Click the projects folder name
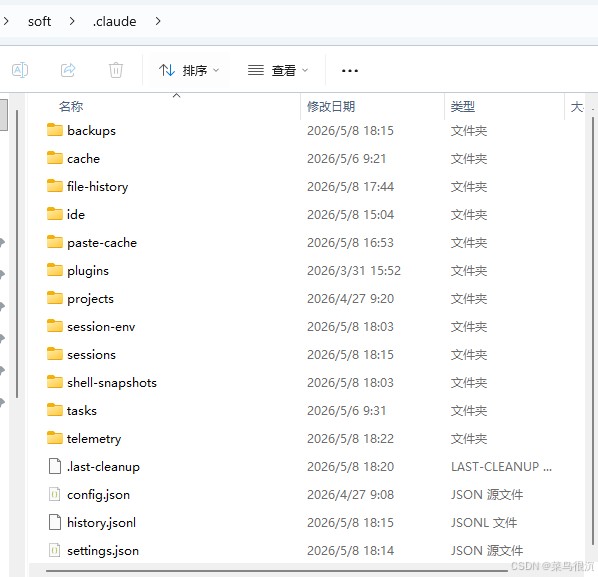This screenshot has width=598, height=577. click(90, 299)
